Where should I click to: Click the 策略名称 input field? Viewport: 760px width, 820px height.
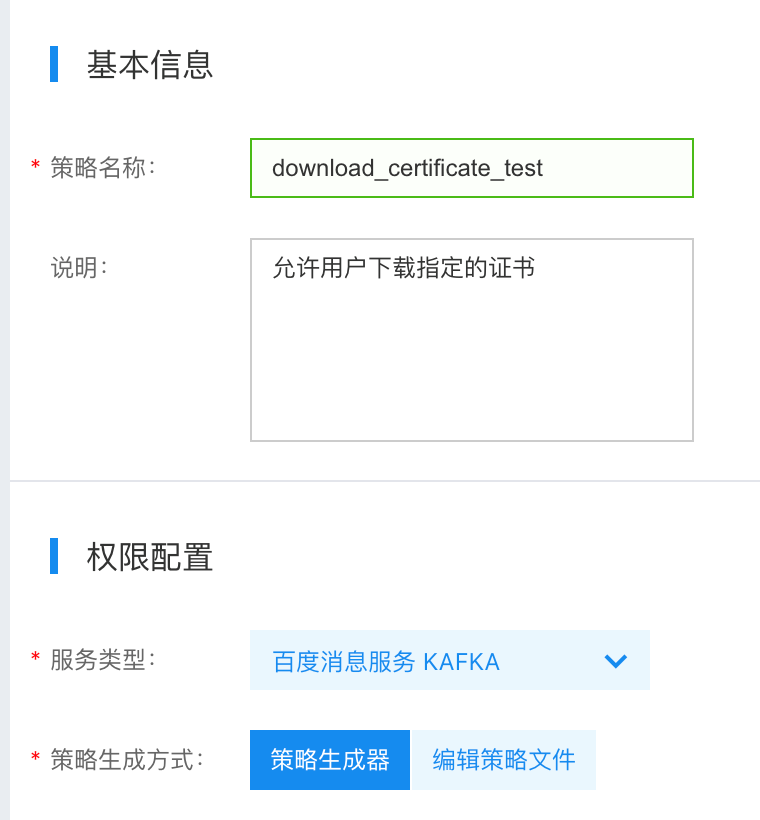tap(472, 168)
